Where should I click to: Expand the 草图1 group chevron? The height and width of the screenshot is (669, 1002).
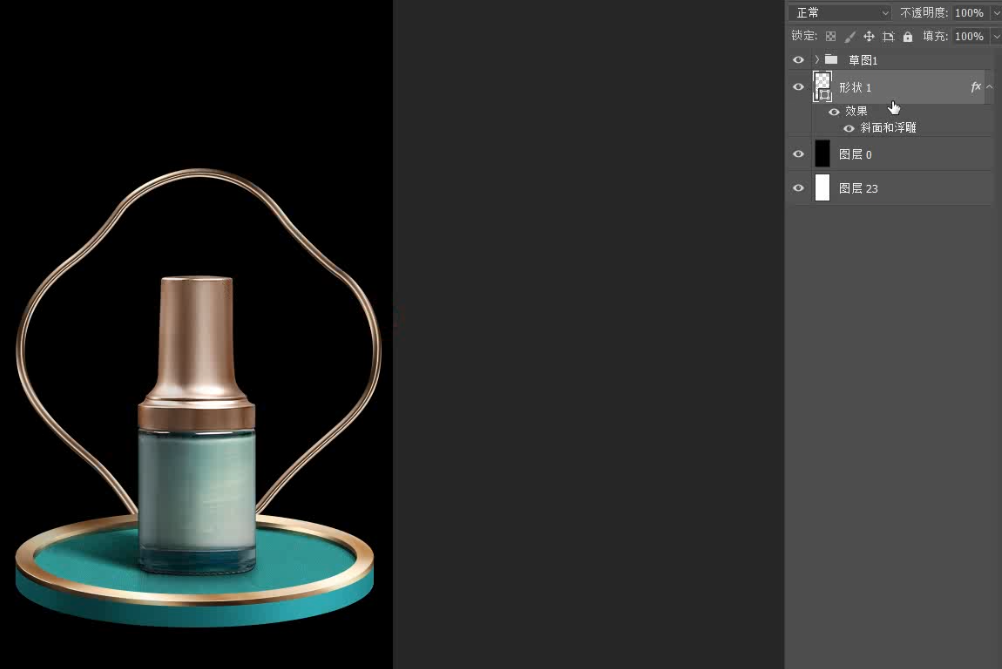(x=817, y=60)
